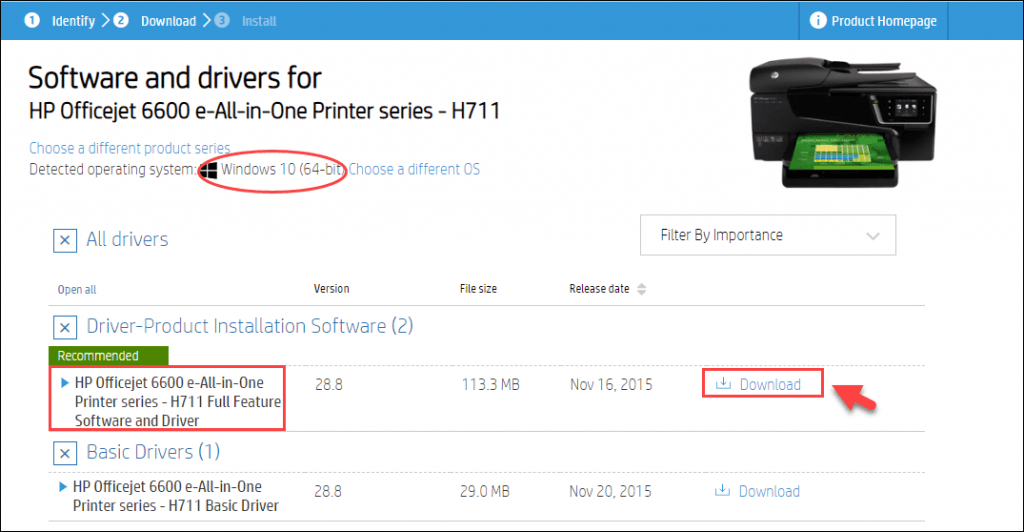Viewport: 1024px width, 532px height.
Task: Click HP Officejet 6600 Full Feature Software title
Action: click(x=178, y=401)
